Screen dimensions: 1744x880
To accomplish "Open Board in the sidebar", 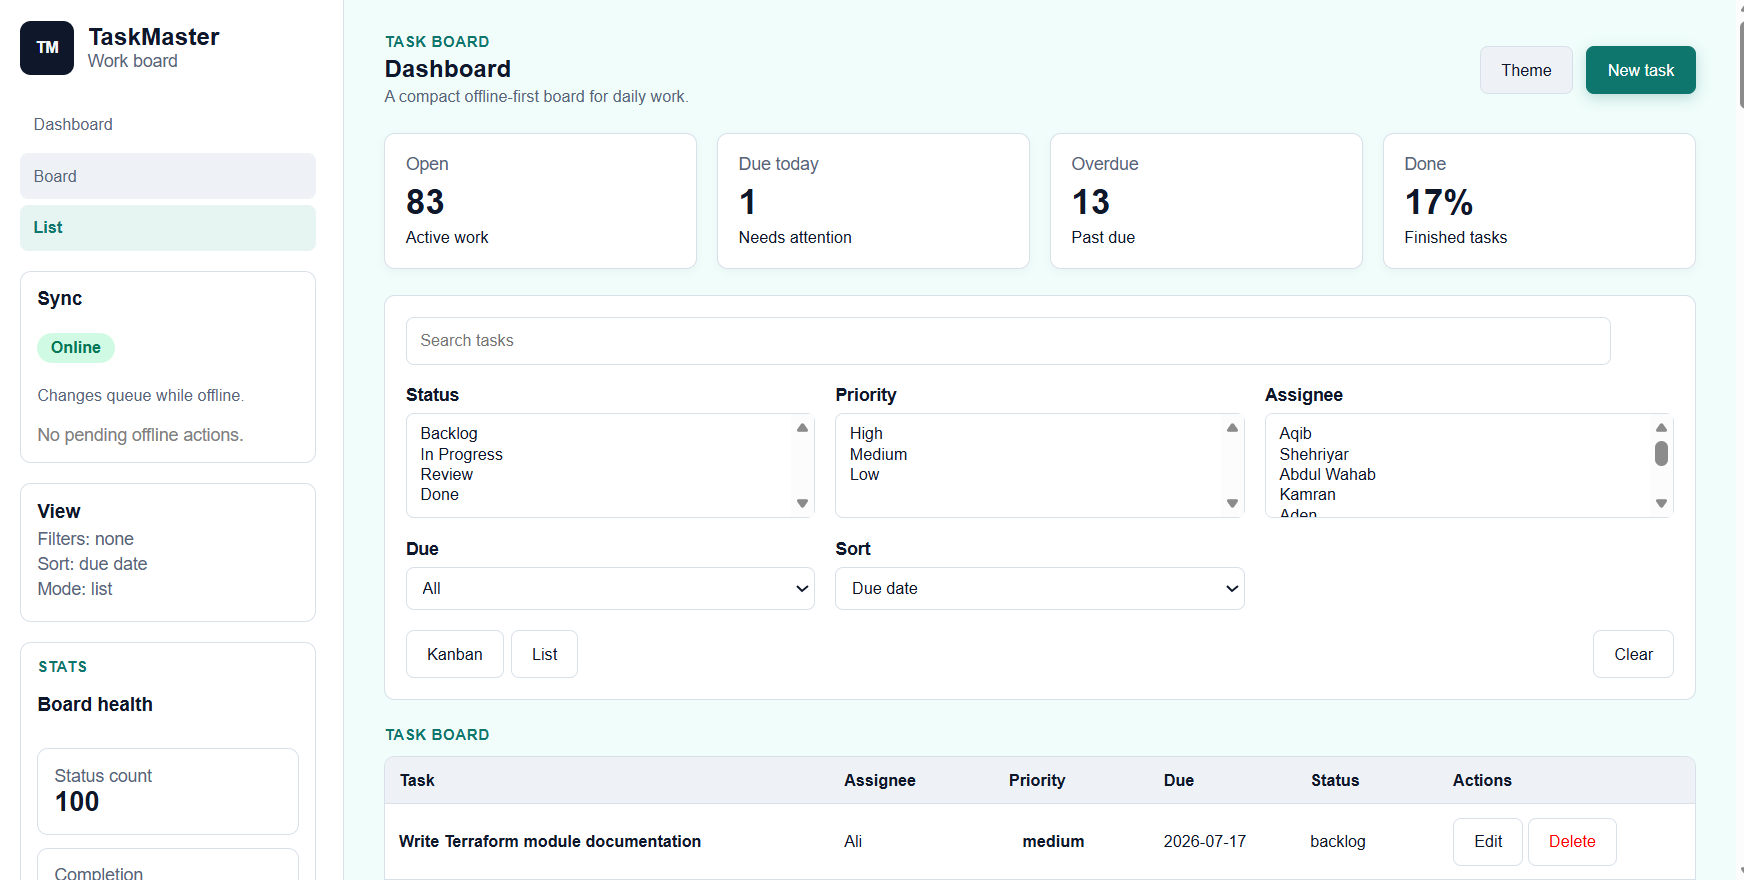I will pyautogui.click(x=168, y=176).
